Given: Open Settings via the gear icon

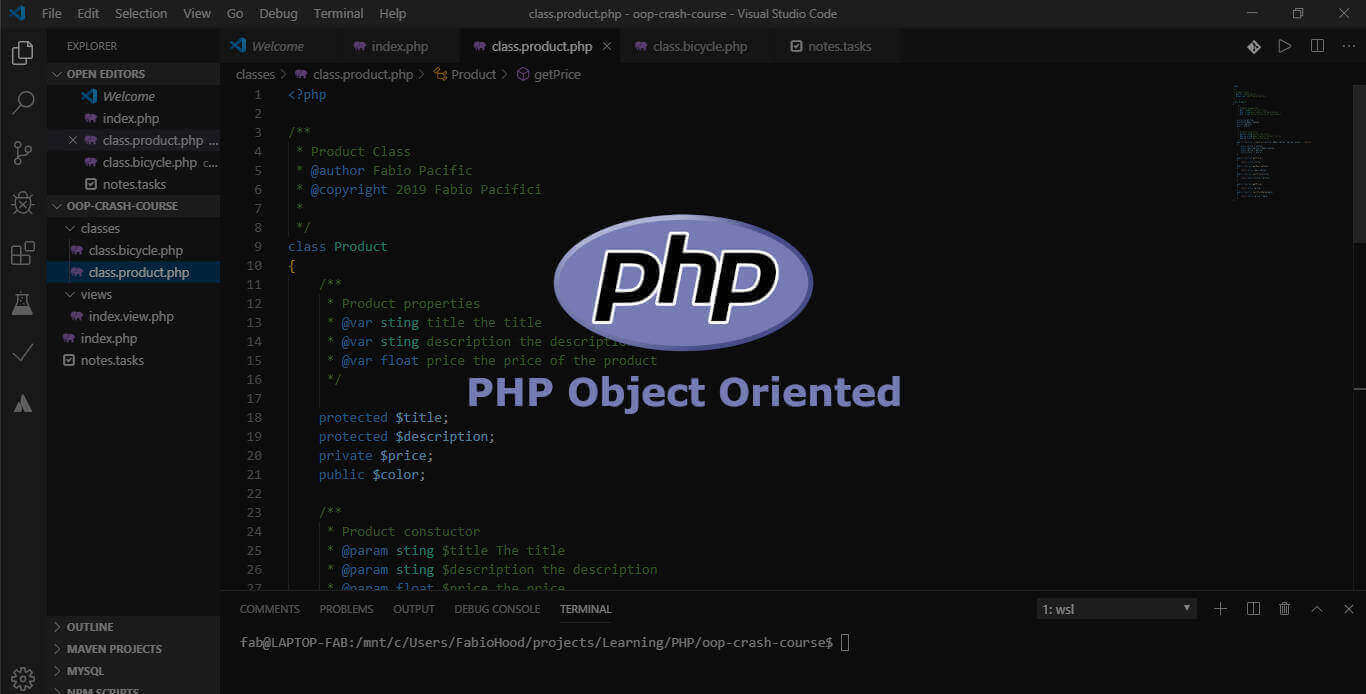Looking at the screenshot, I should pos(20,678).
